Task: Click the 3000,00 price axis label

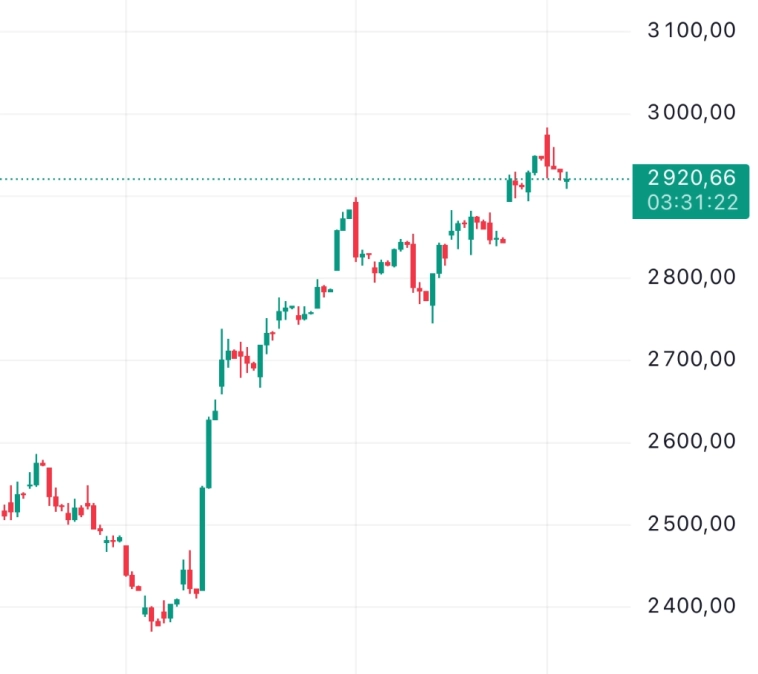Action: (x=692, y=113)
